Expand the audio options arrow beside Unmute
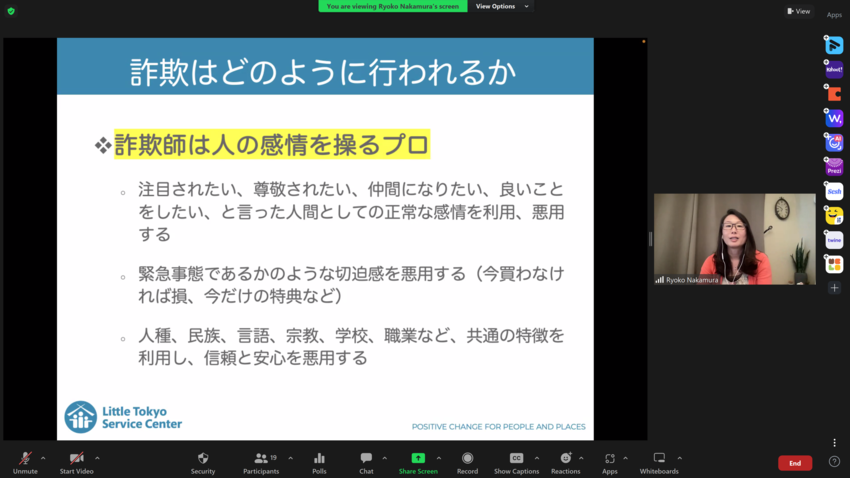Screen dimensions: 850x478 pyautogui.click(x=43, y=458)
